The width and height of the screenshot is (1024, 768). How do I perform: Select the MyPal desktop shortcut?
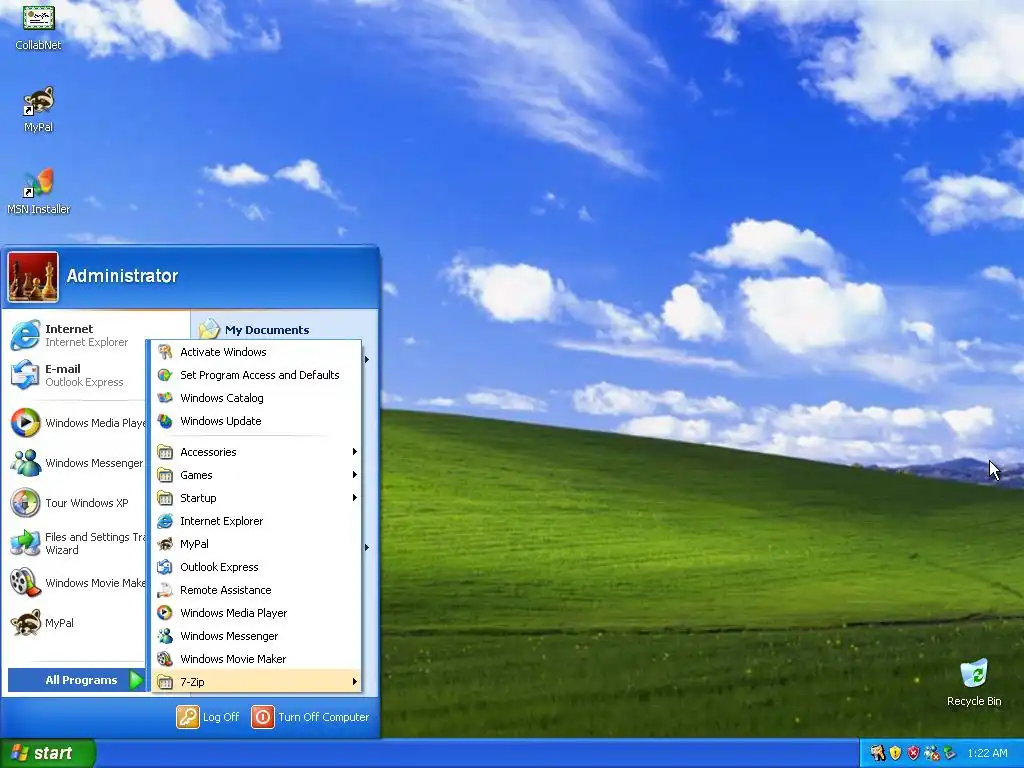(39, 110)
